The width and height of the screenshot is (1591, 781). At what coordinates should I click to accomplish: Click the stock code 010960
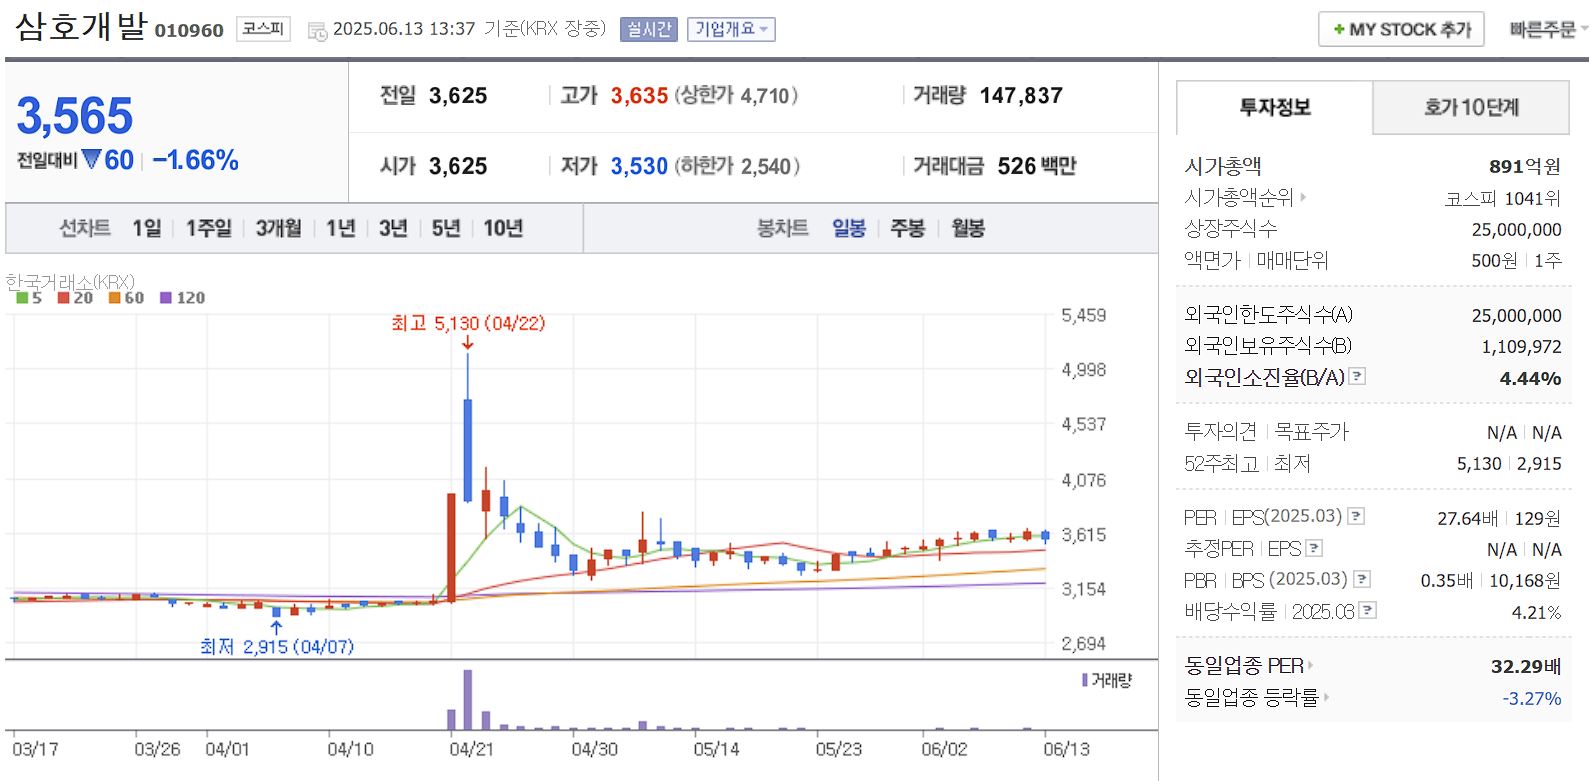click(189, 31)
